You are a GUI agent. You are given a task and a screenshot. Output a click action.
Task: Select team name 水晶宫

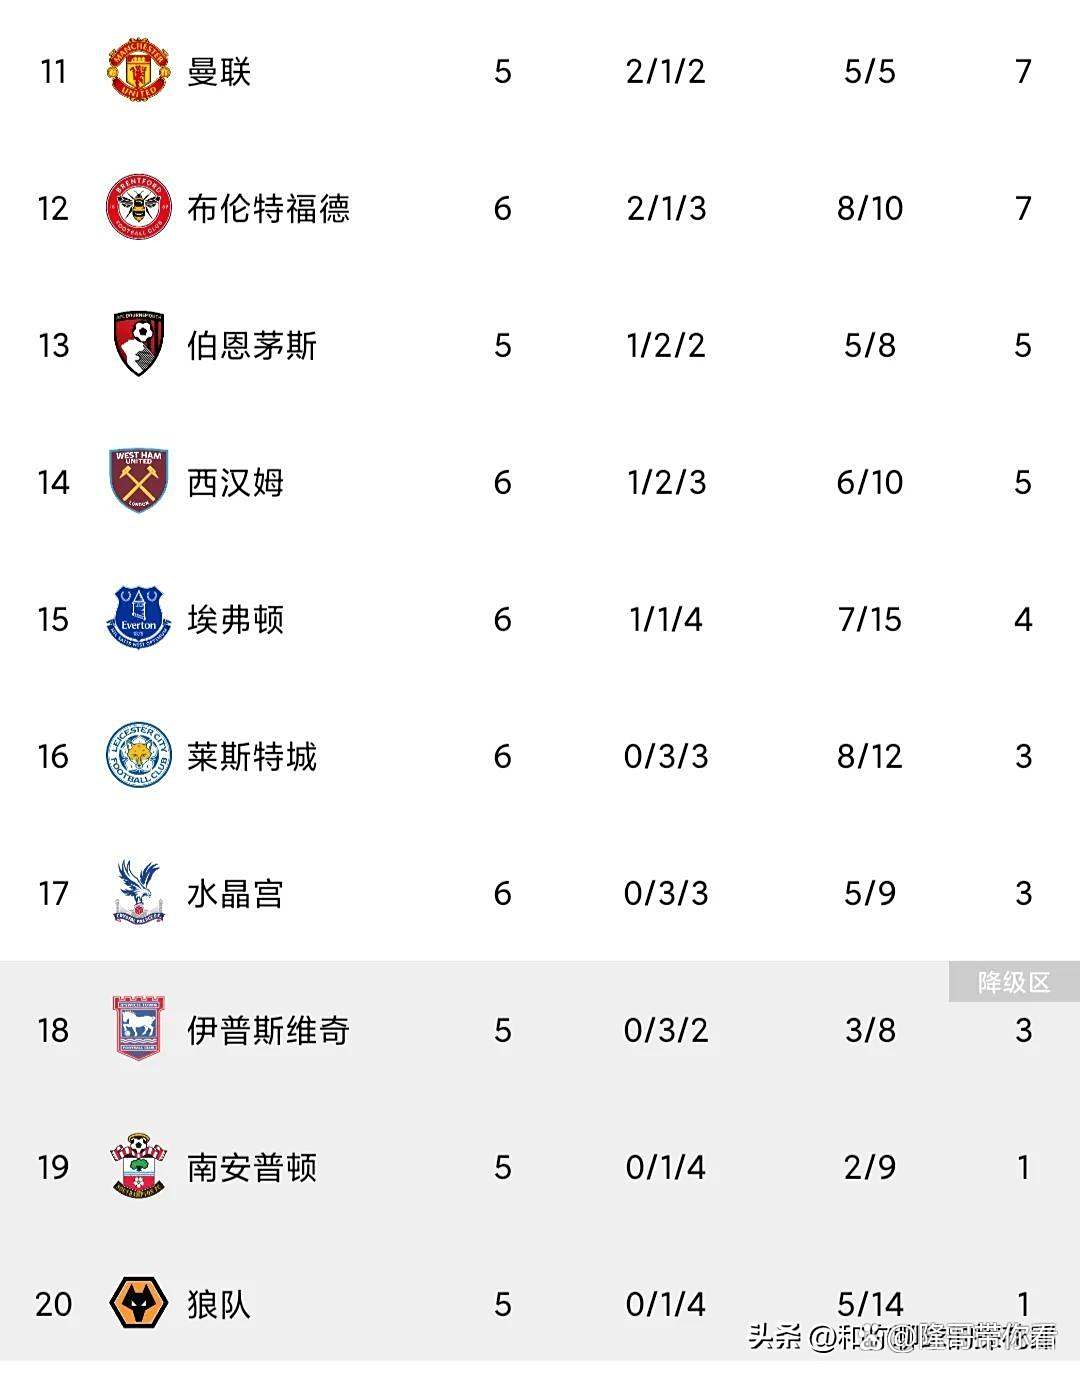tap(235, 894)
